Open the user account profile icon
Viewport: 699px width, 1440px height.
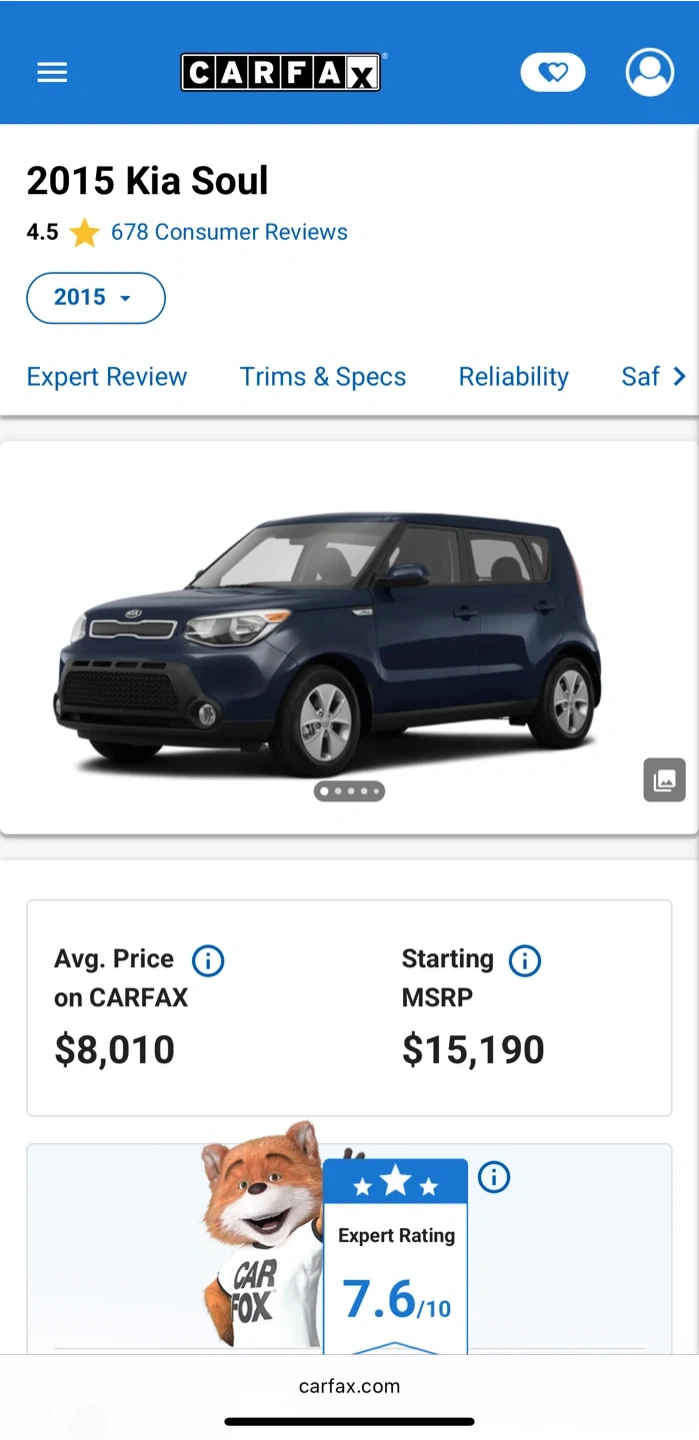click(650, 73)
